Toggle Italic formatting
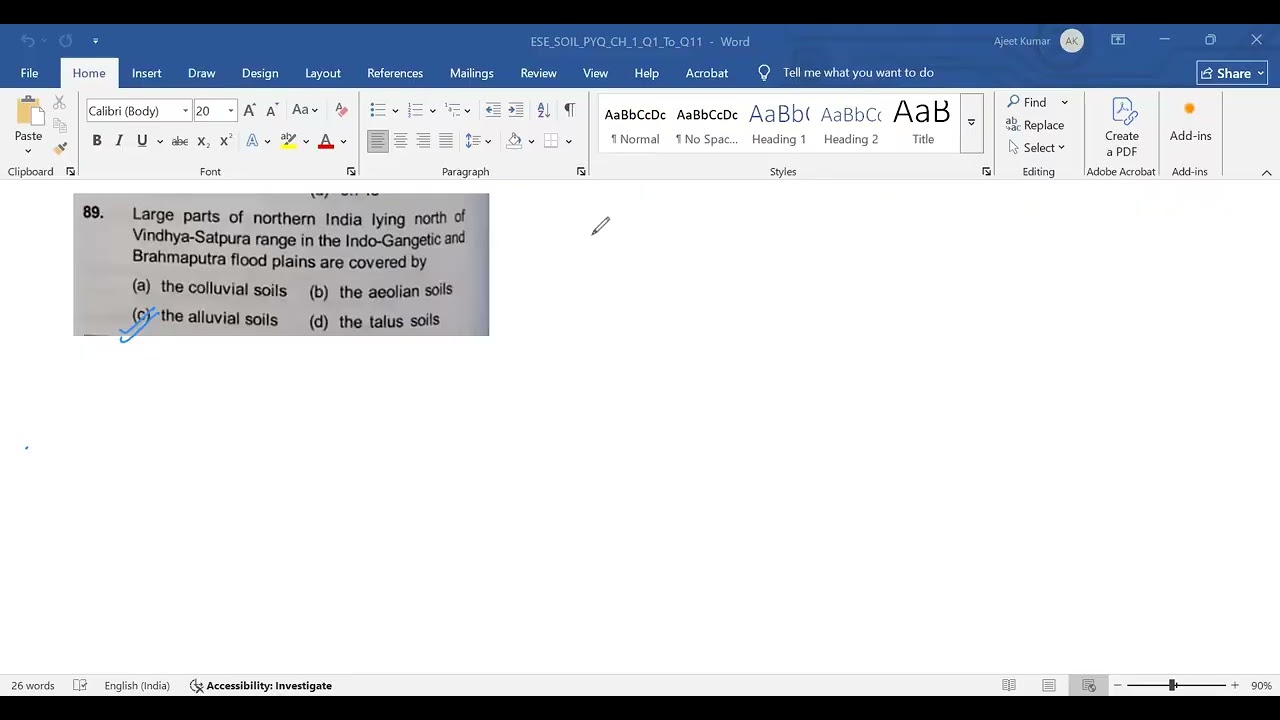Screen dimensions: 1280x720 pos(119,141)
